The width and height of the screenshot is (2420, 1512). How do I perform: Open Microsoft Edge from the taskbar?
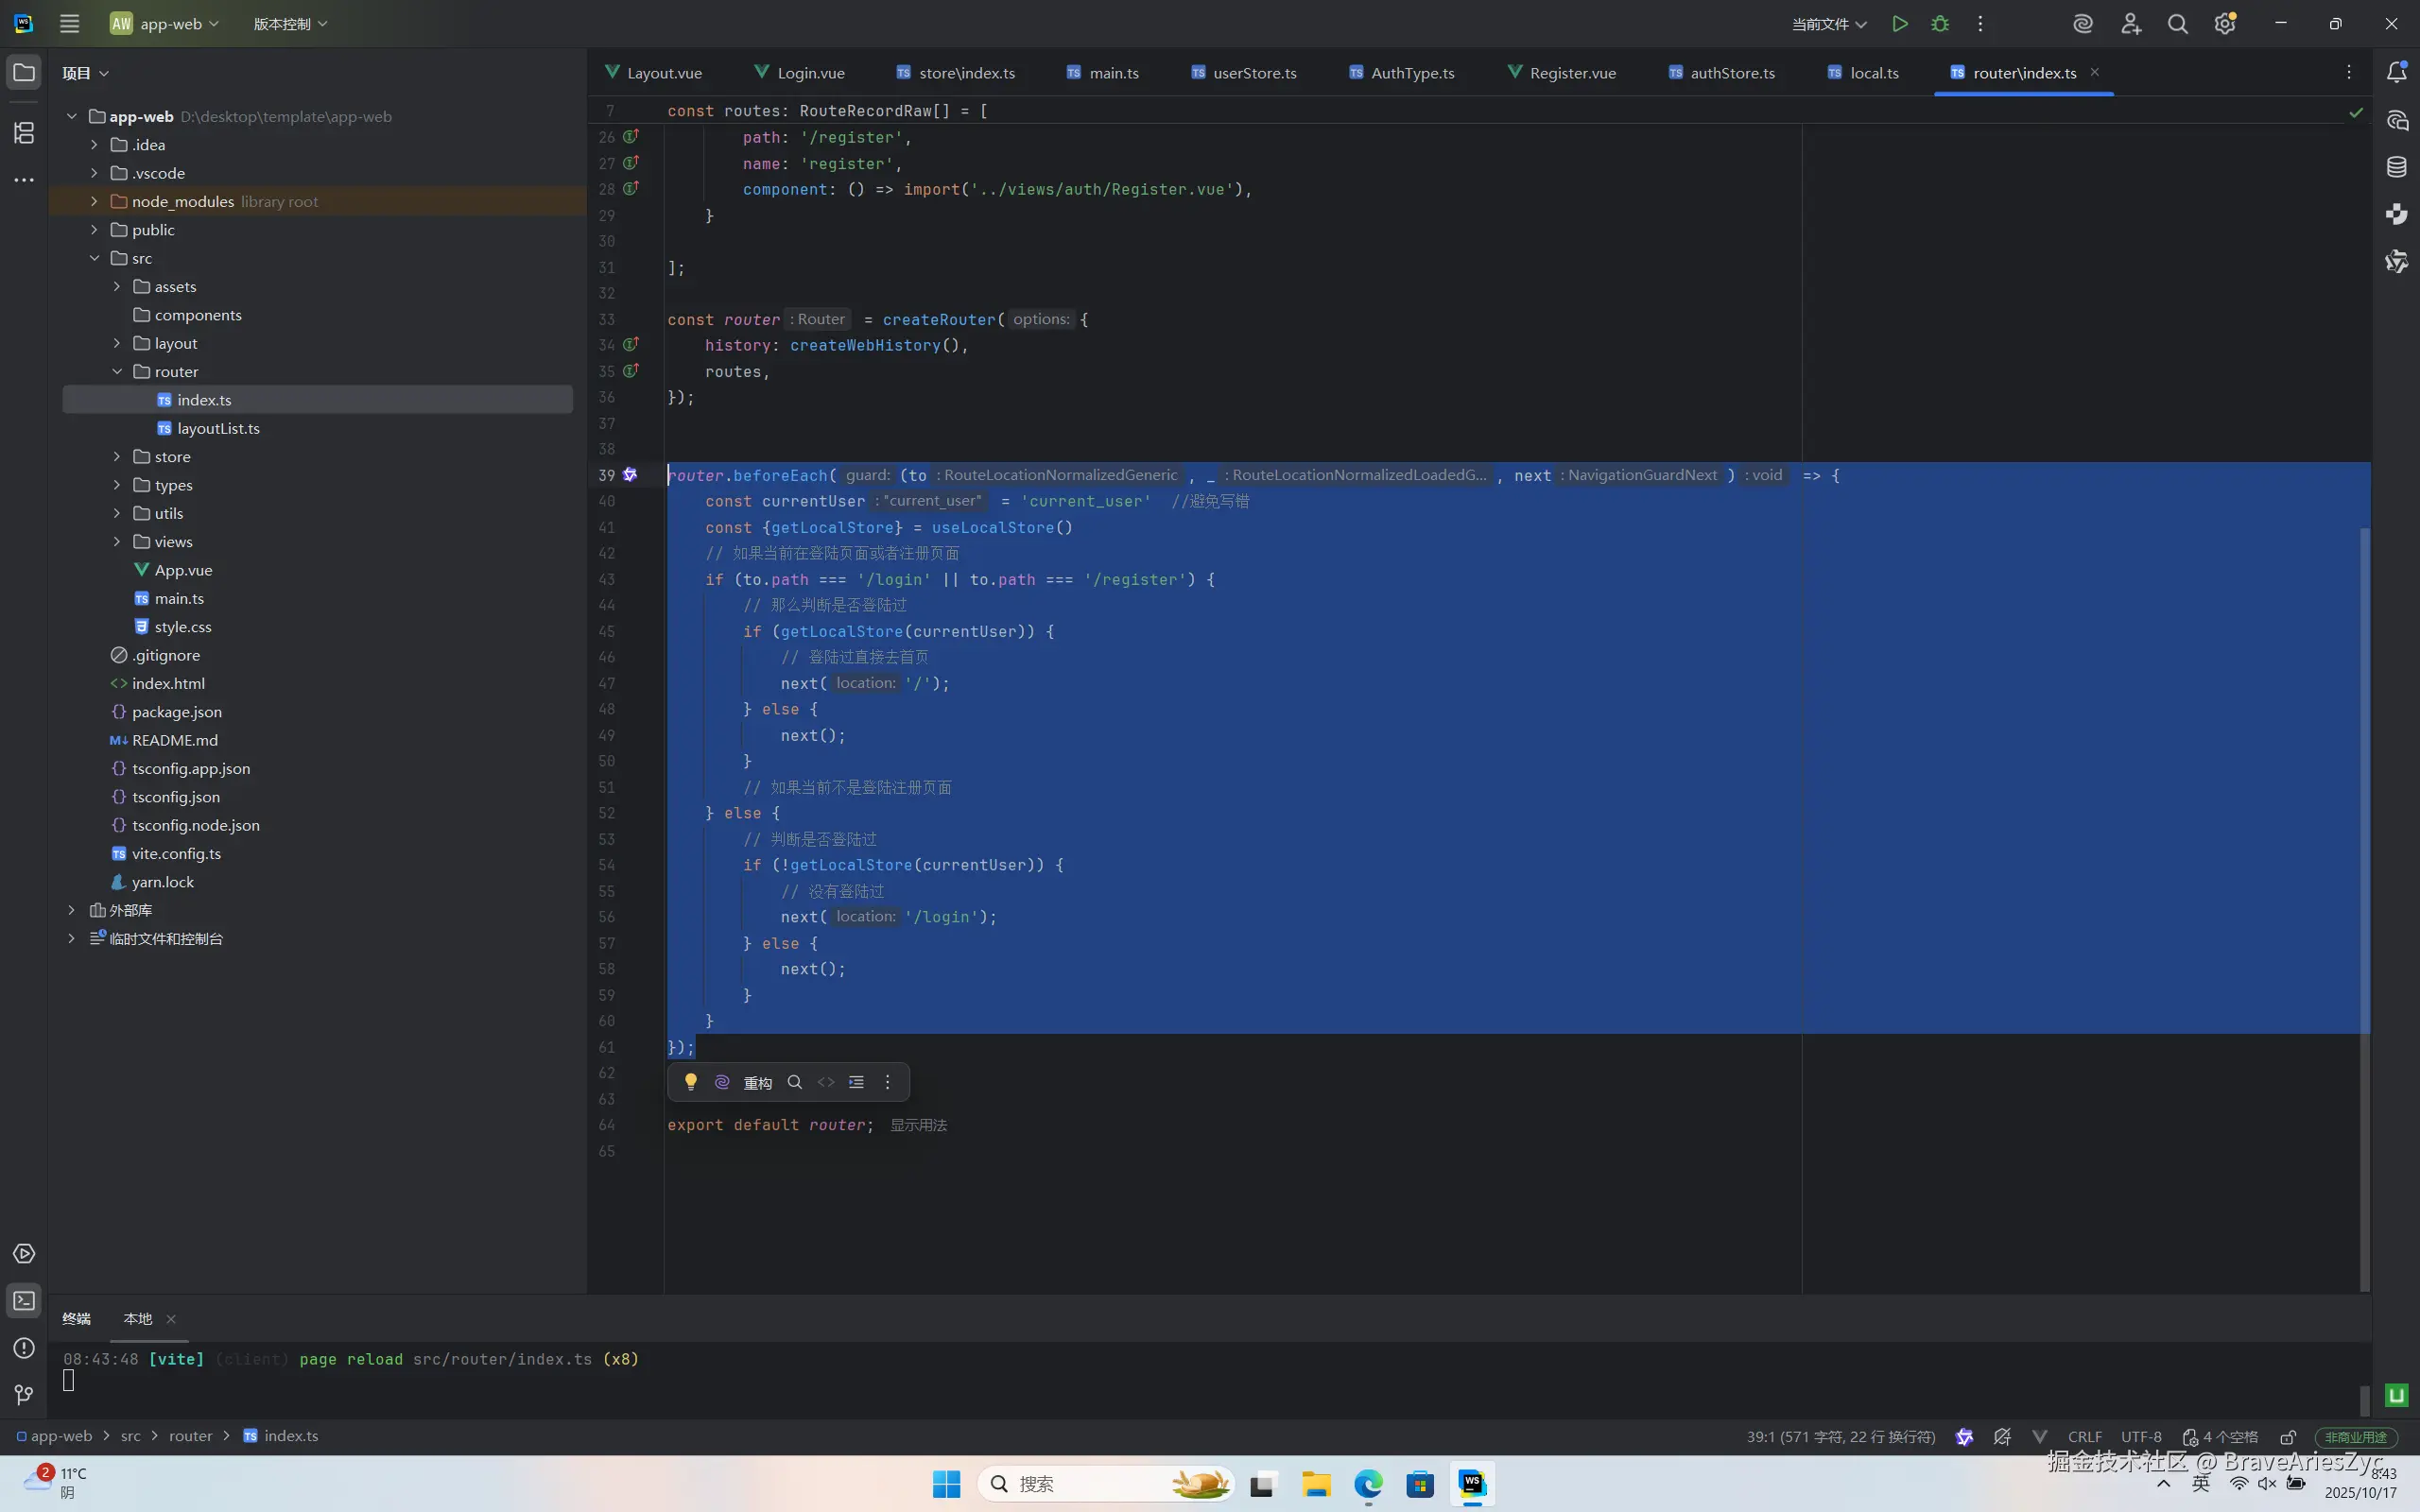(x=1368, y=1484)
